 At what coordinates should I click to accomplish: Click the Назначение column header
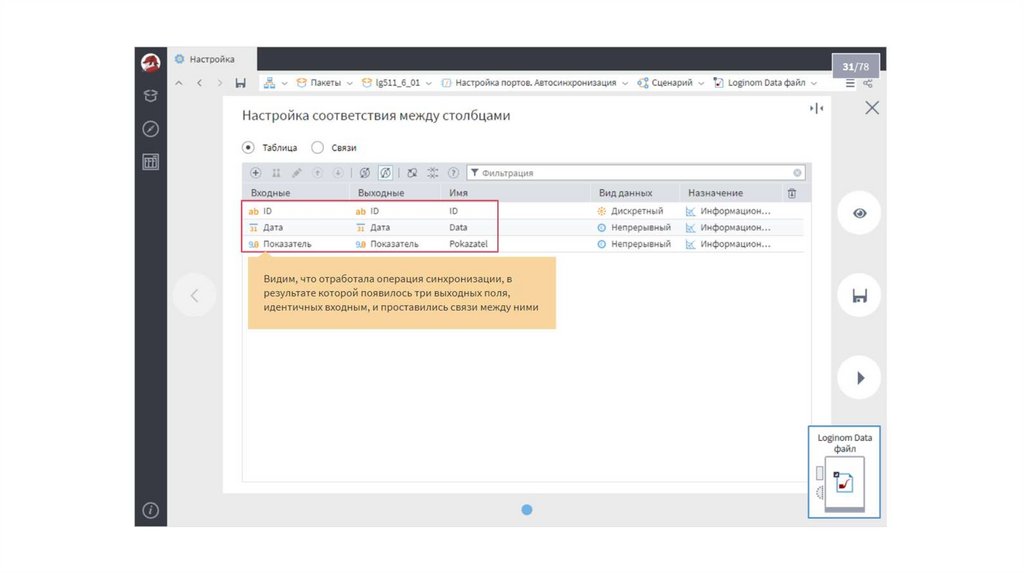(715, 193)
